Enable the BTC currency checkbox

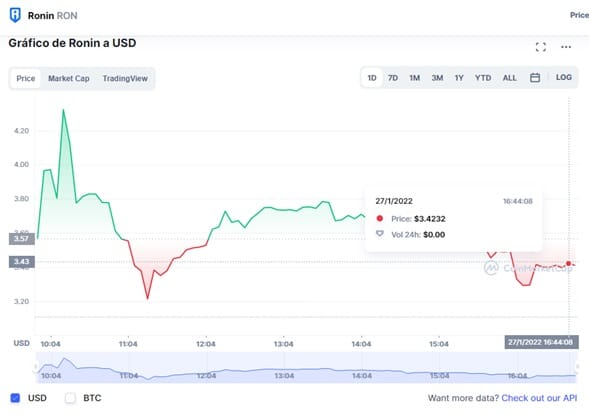tap(70, 398)
